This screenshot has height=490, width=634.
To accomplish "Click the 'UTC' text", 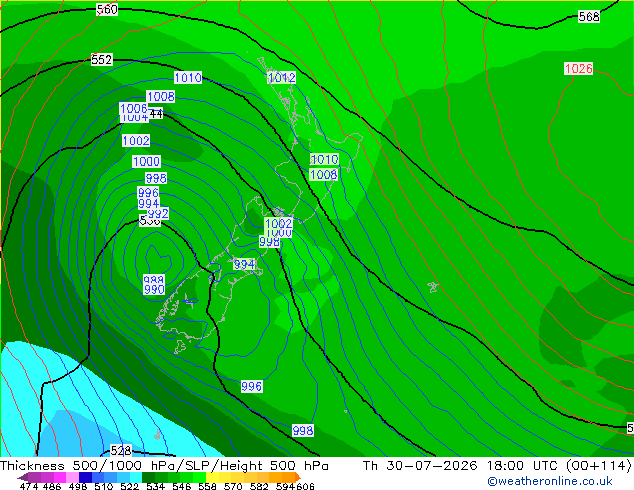I will tap(545, 466).
